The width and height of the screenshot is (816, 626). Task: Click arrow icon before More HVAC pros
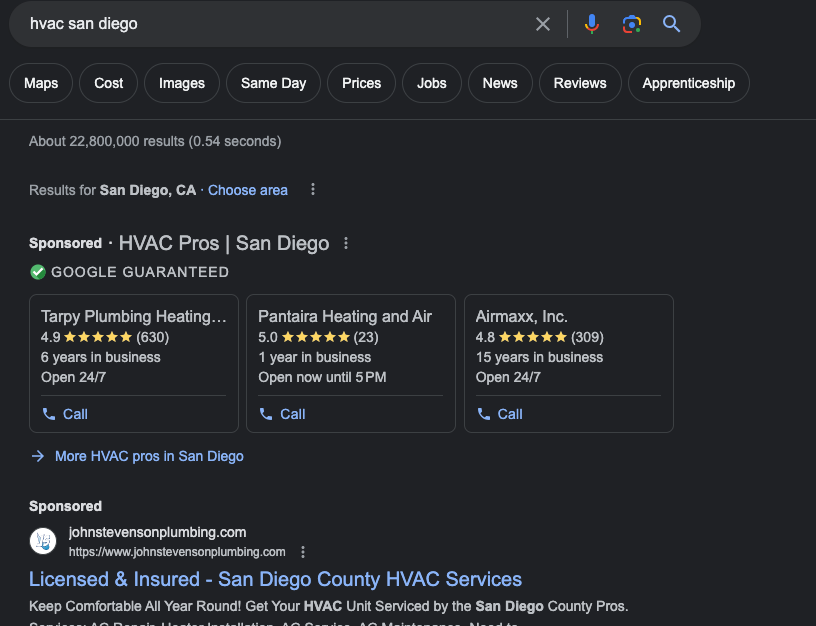(38, 456)
